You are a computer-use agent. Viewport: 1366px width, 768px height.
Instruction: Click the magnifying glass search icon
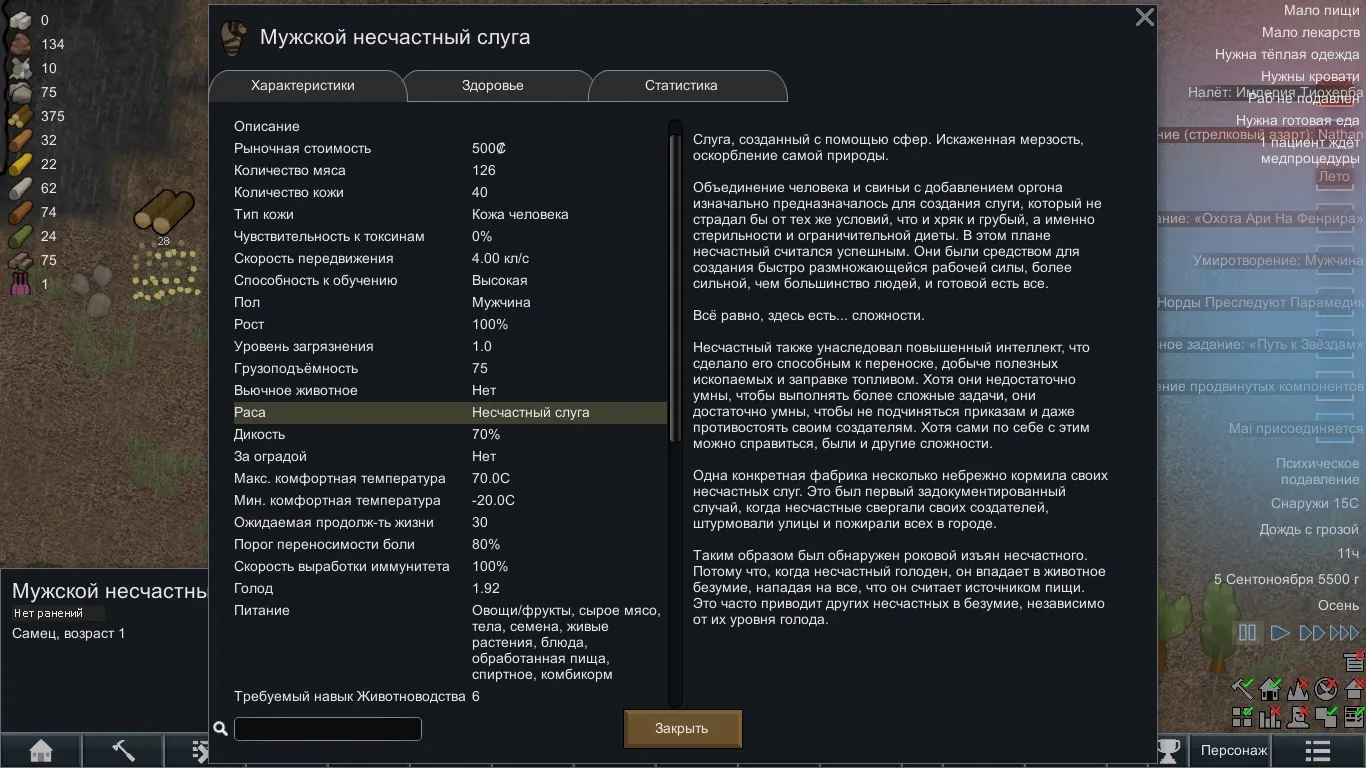220,729
